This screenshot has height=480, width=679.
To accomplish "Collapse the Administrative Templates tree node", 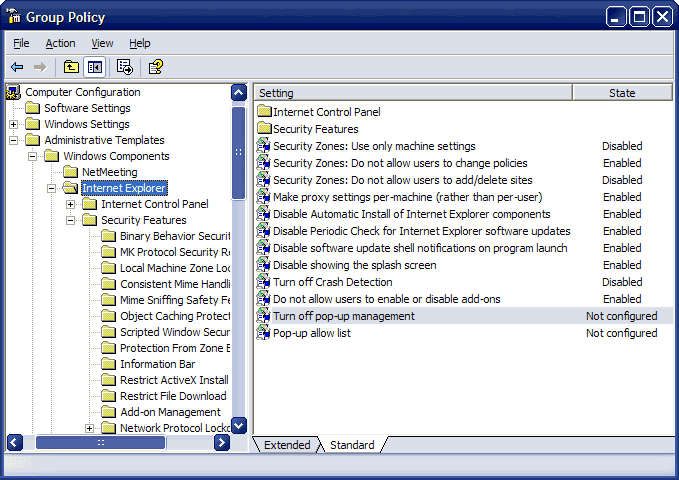I will pyautogui.click(x=13, y=140).
